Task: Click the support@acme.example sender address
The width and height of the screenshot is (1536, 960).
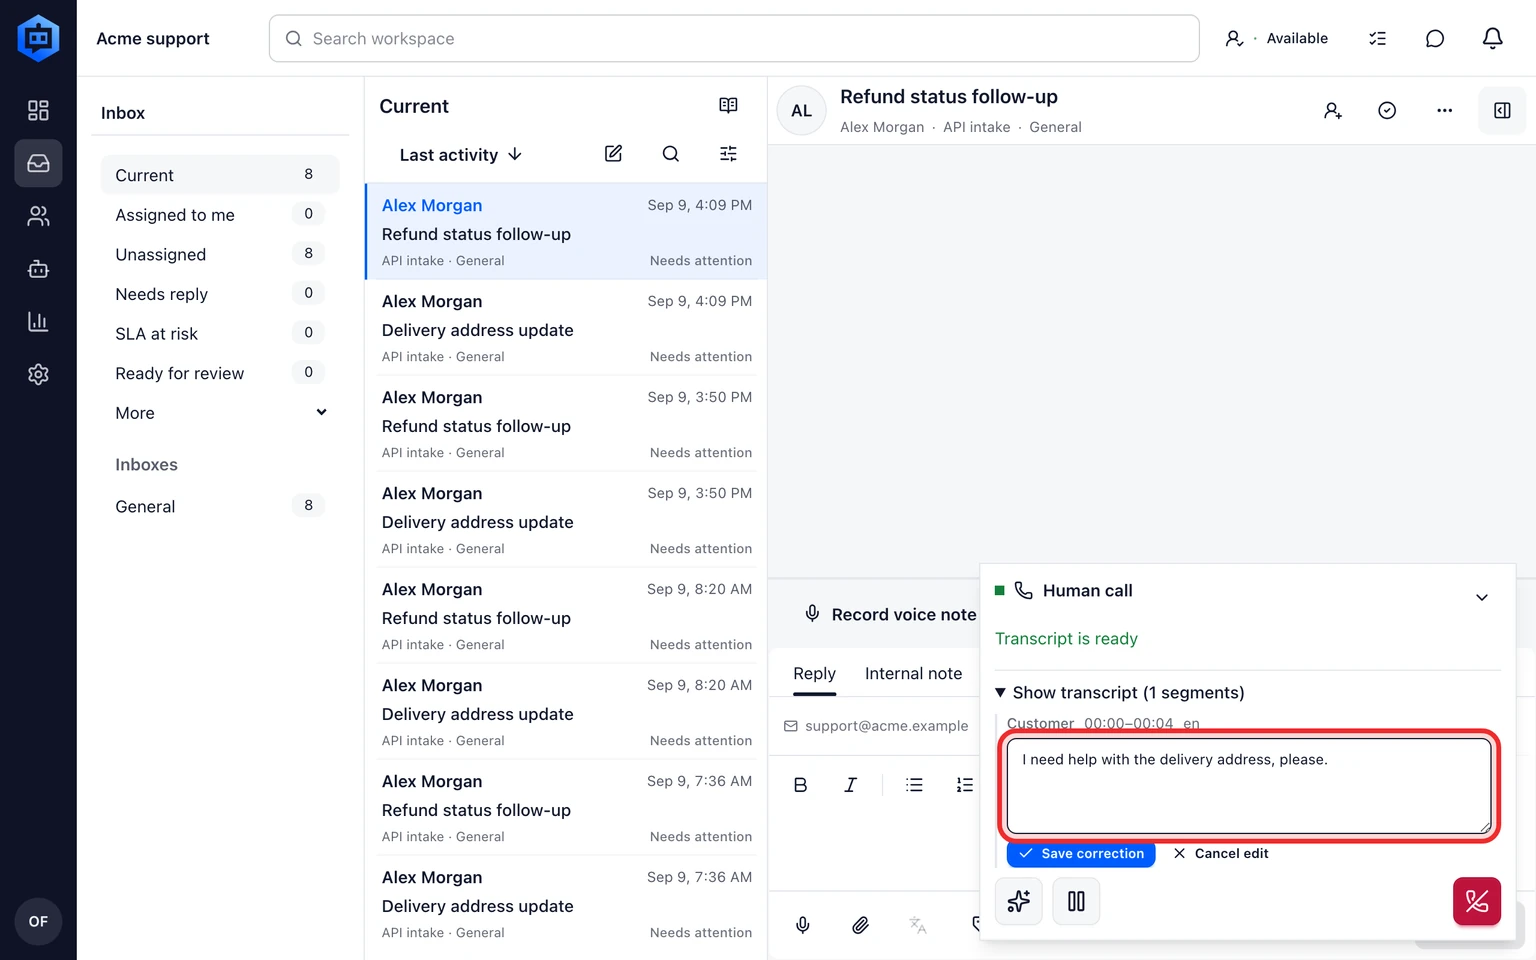Action: click(x=886, y=726)
